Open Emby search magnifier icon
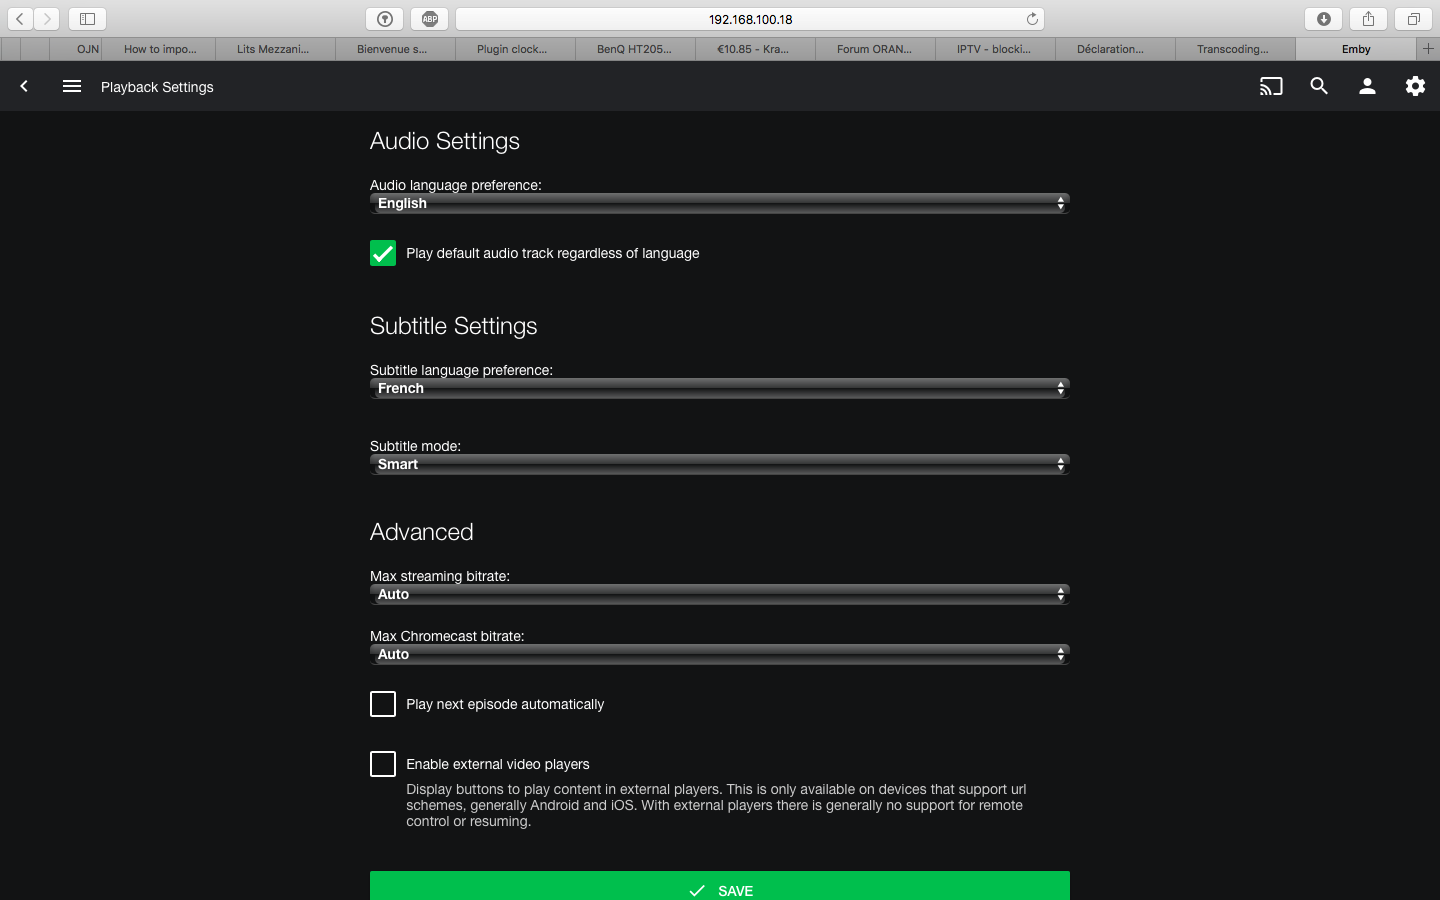This screenshot has width=1440, height=900. click(1319, 87)
